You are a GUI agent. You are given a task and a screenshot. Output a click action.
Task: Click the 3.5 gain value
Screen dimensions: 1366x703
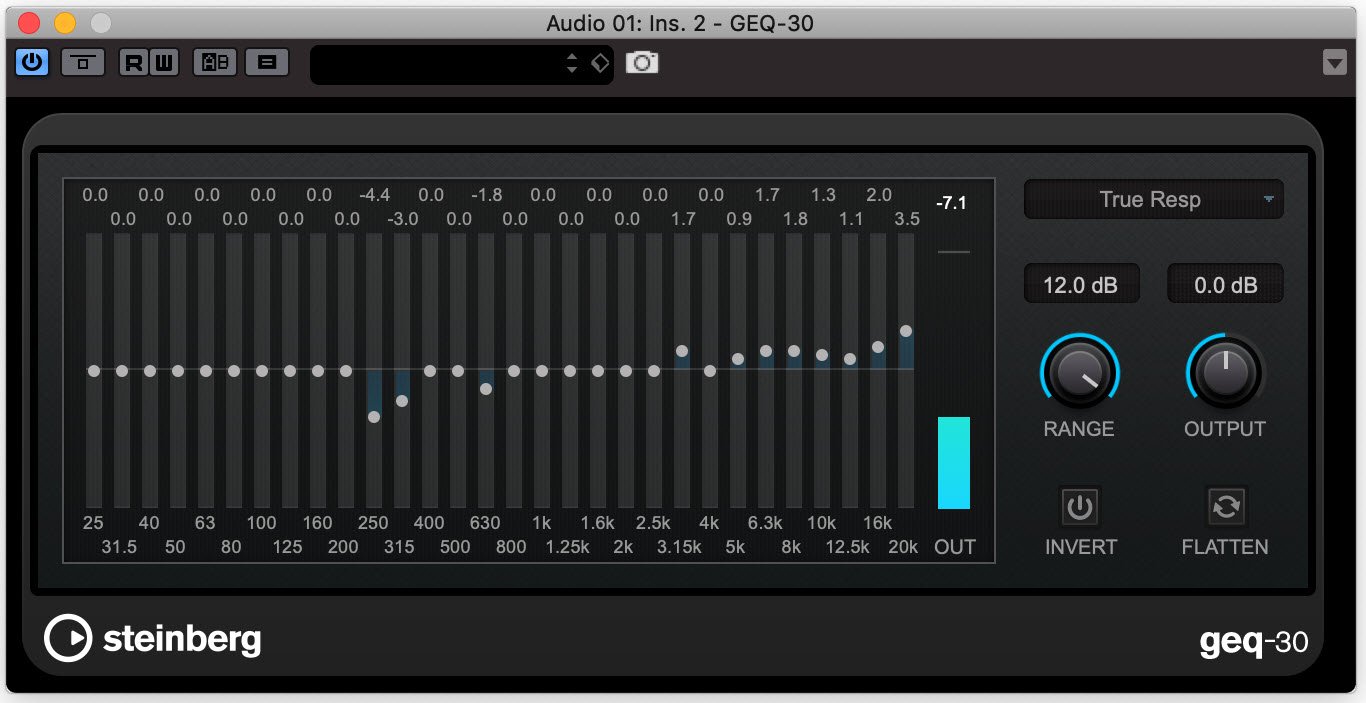point(907,219)
